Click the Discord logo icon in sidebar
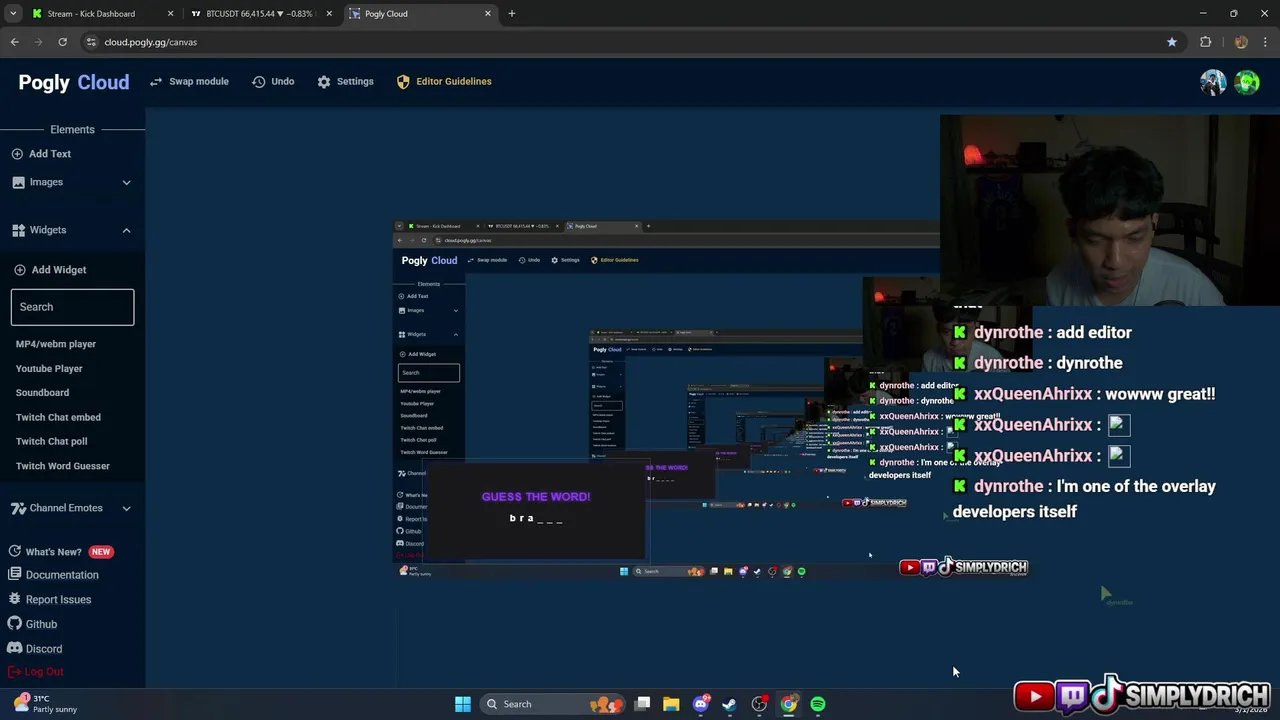Screen dimensions: 1280x720 point(15,648)
